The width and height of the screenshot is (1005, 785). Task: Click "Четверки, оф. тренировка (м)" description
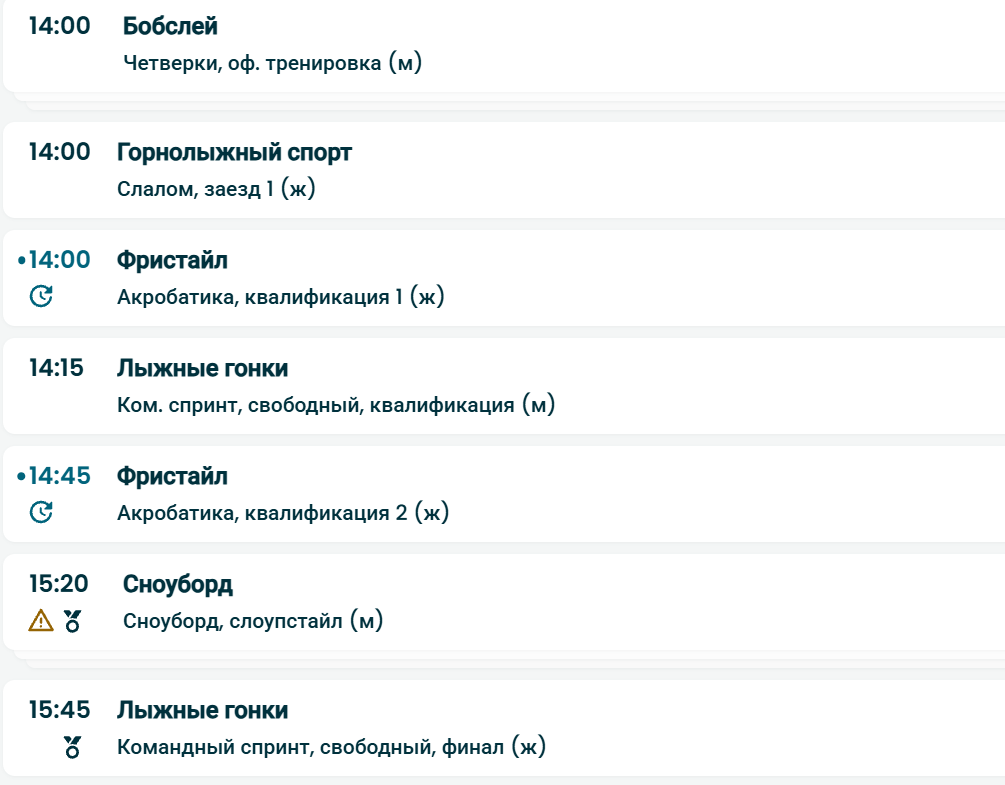[x=273, y=63]
